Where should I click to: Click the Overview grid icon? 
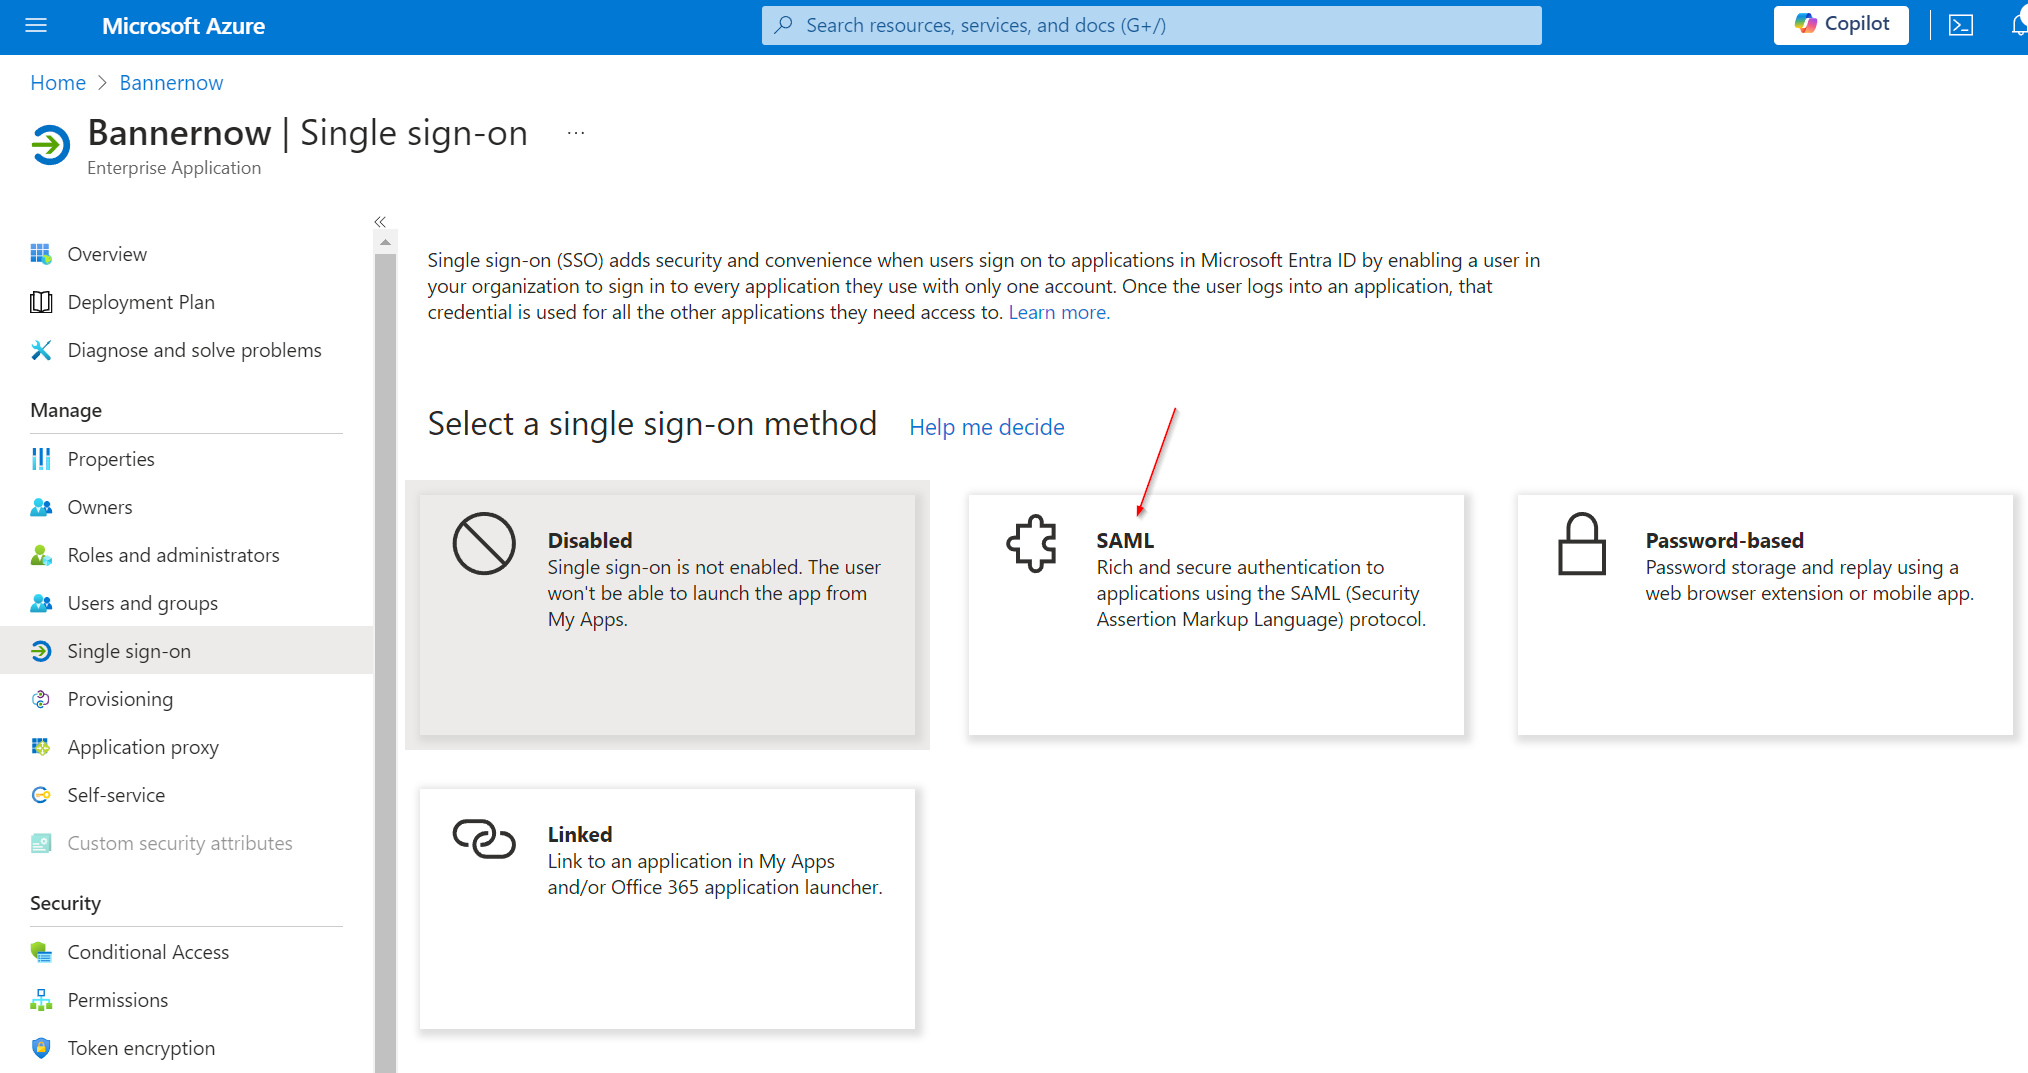(41, 254)
